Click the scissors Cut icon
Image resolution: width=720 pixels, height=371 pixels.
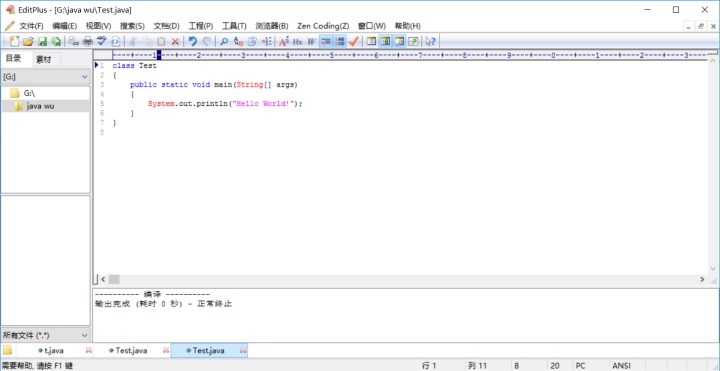point(133,41)
